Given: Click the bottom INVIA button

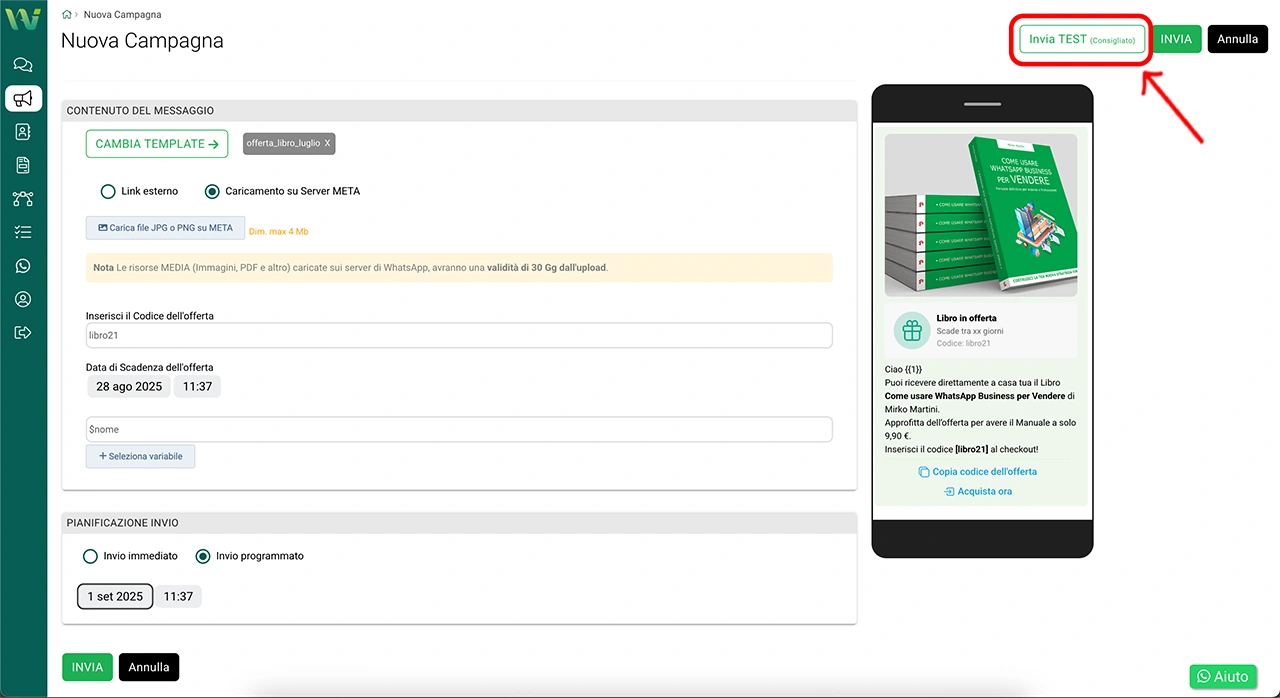Looking at the screenshot, I should [87, 667].
